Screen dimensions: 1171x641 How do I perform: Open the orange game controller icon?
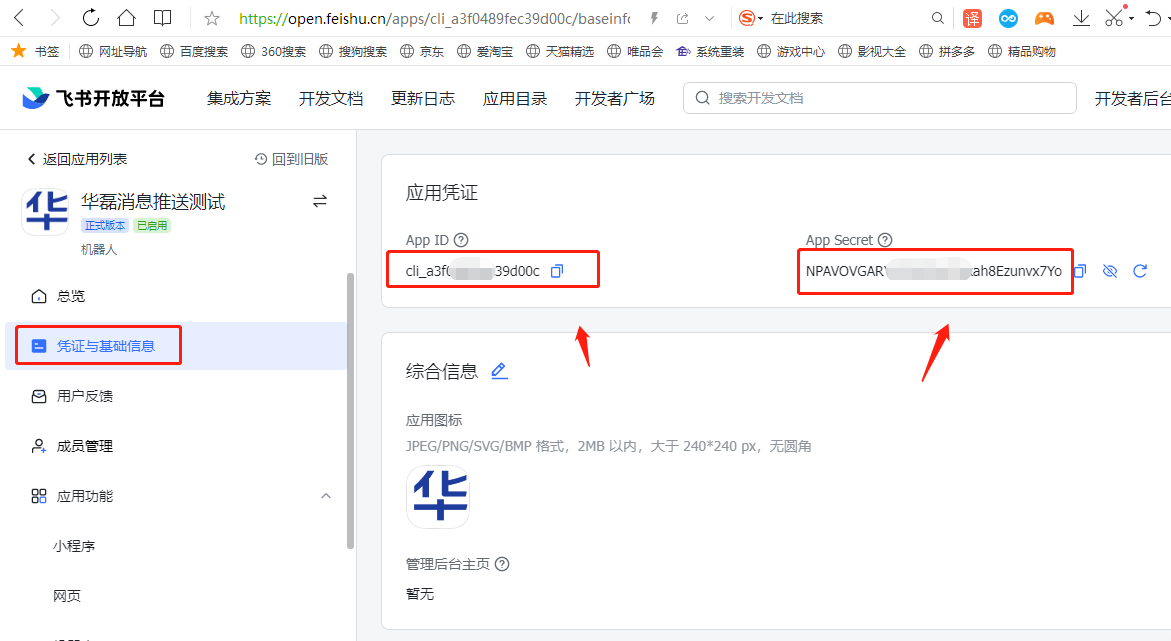pos(1044,18)
